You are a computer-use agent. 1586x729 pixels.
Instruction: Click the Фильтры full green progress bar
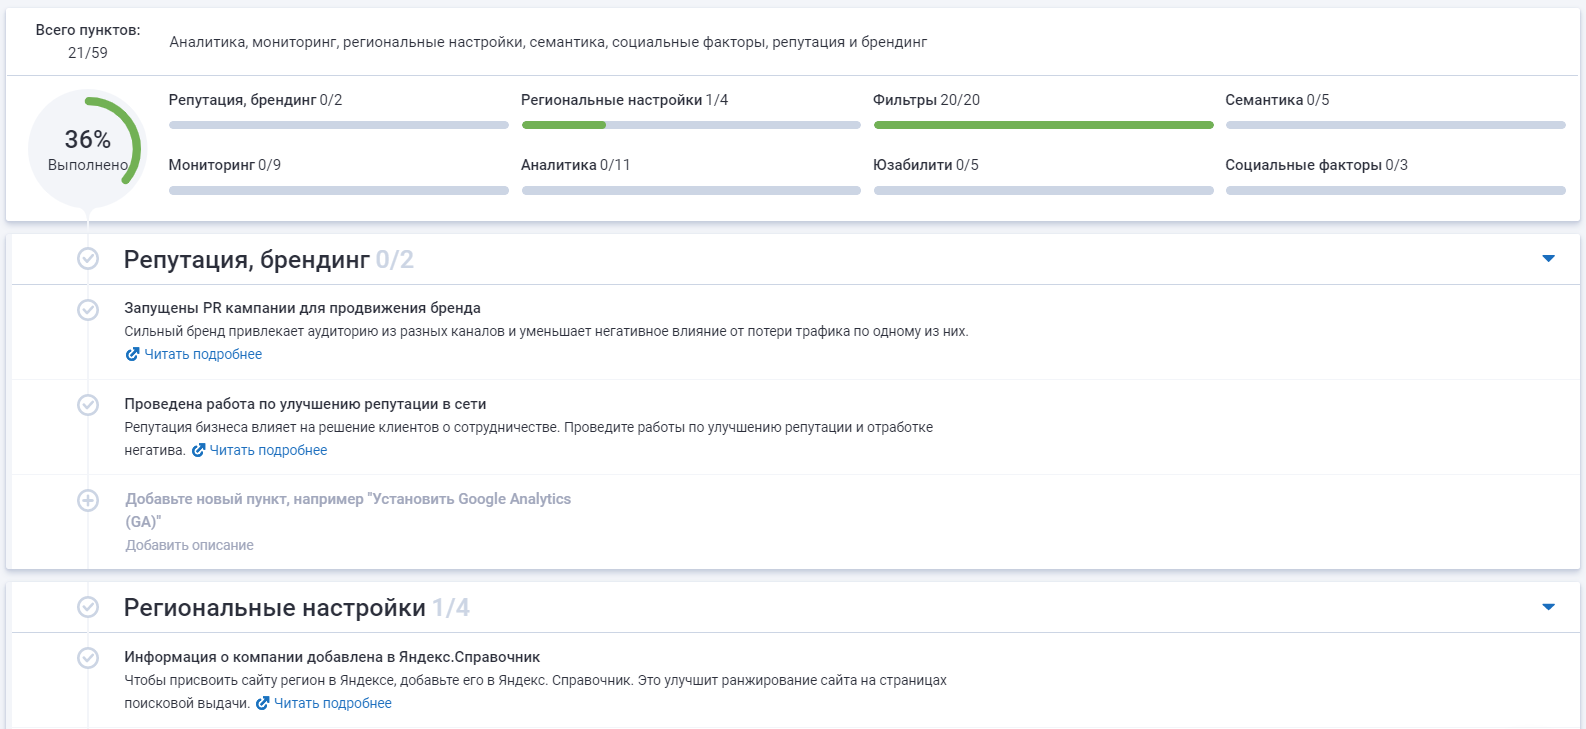pos(1043,125)
